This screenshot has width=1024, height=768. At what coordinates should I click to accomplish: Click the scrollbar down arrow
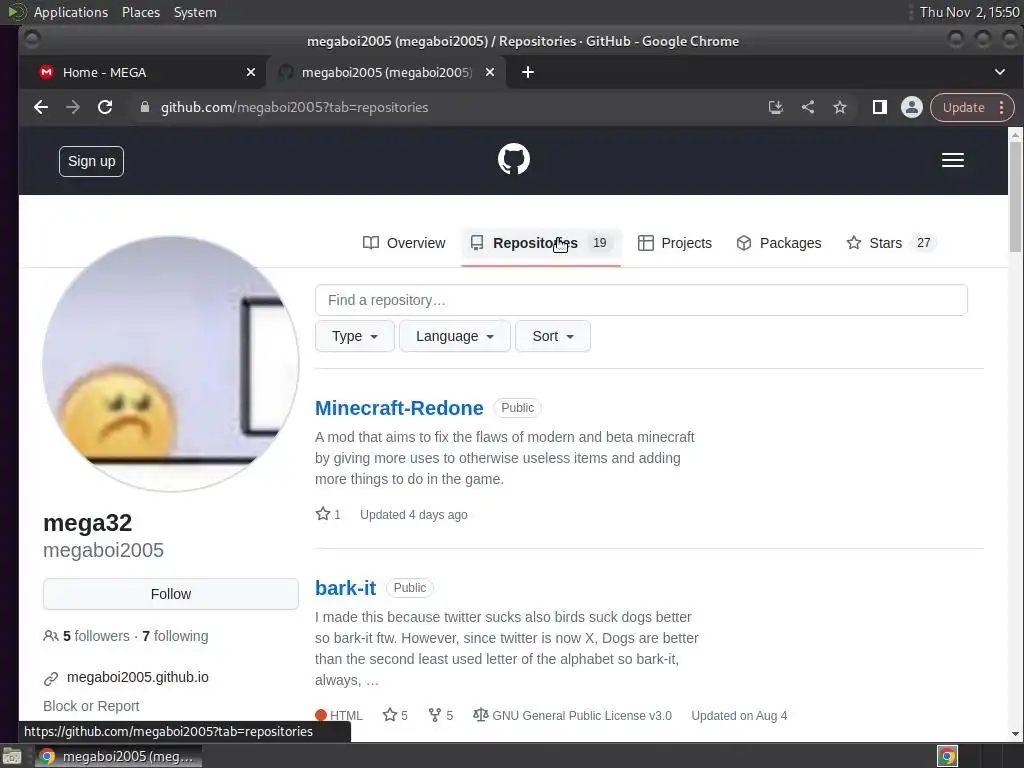click(1015, 734)
